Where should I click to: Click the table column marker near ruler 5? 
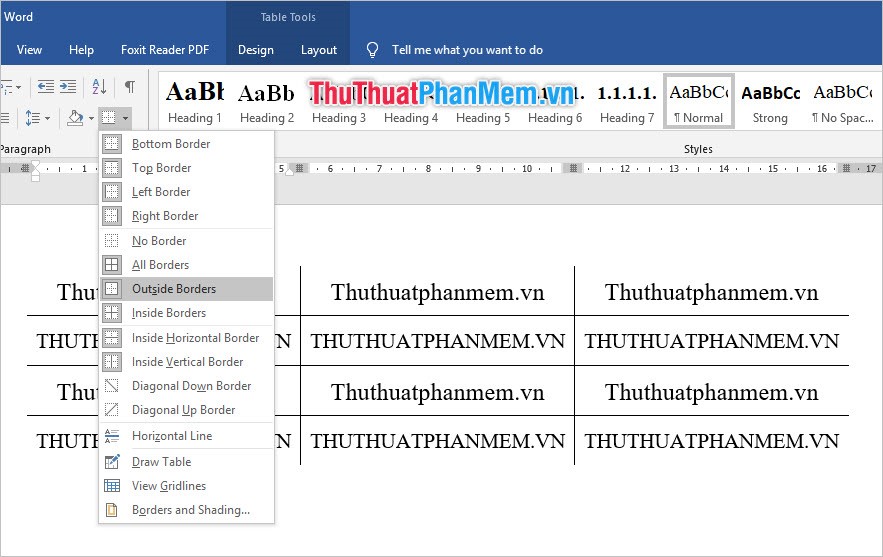click(300, 168)
